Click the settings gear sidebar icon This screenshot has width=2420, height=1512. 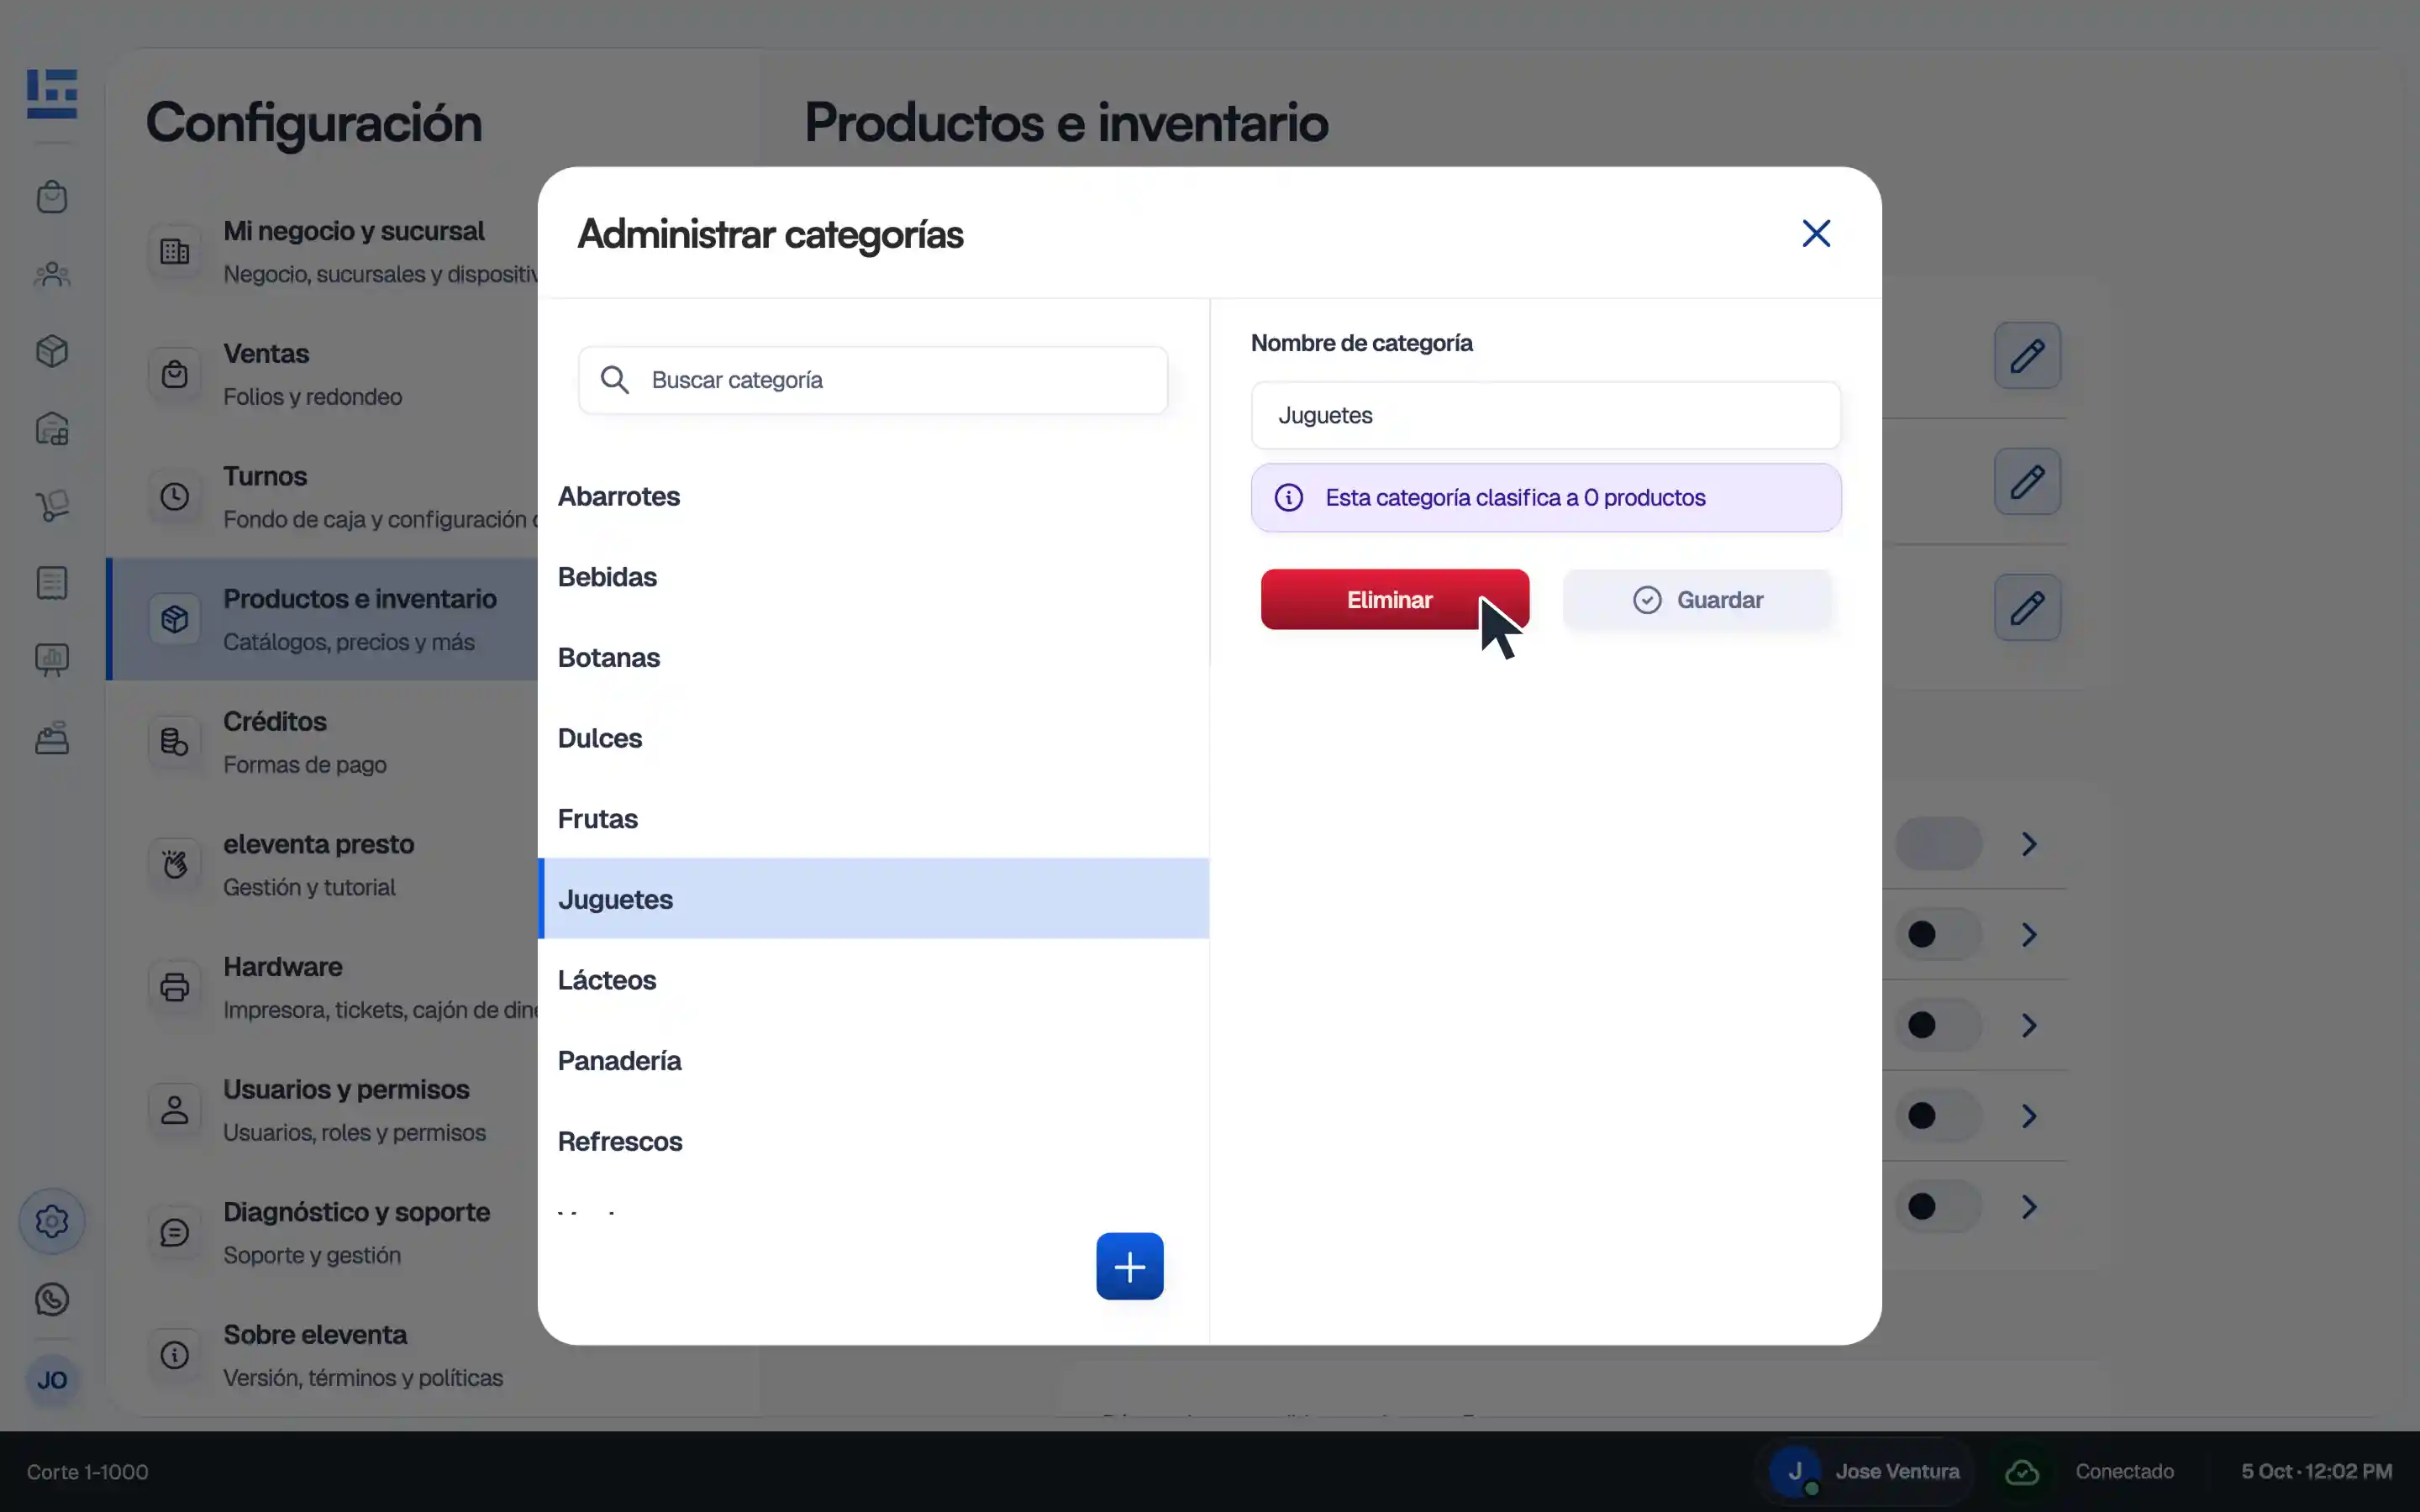point(52,1221)
